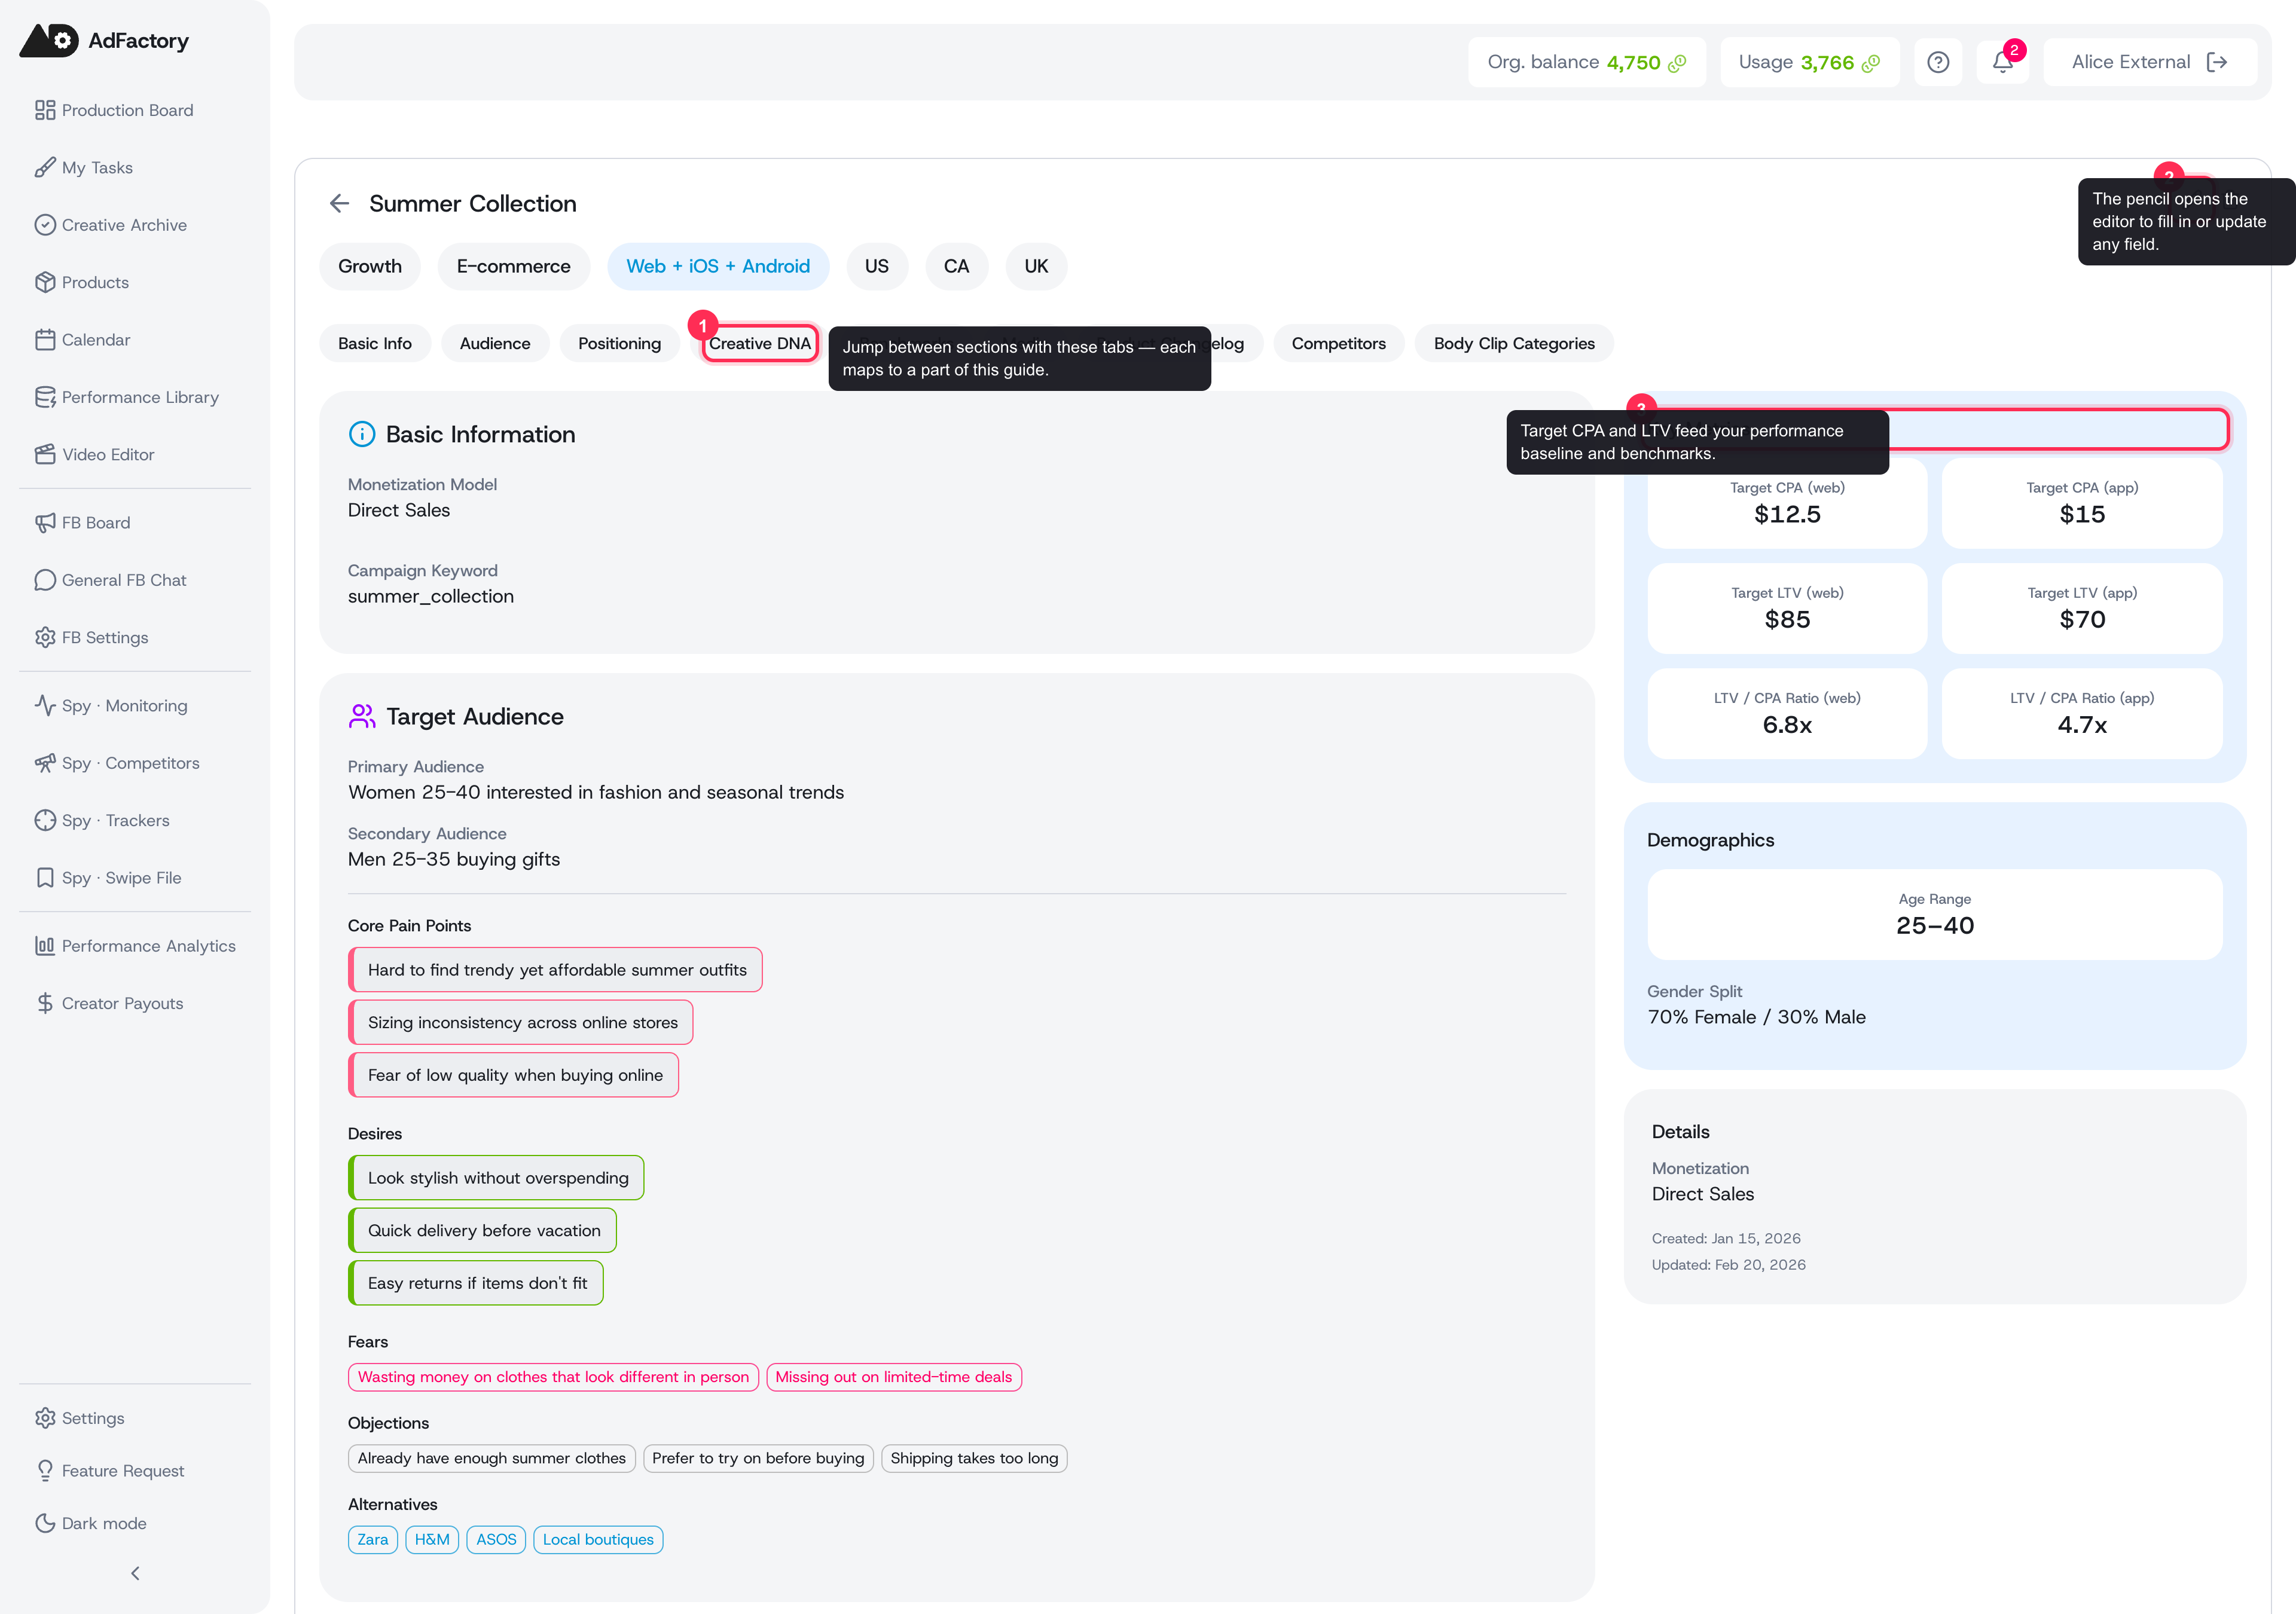Click the AdFactory logo
This screenshot has width=2296, height=1614.
point(104,40)
